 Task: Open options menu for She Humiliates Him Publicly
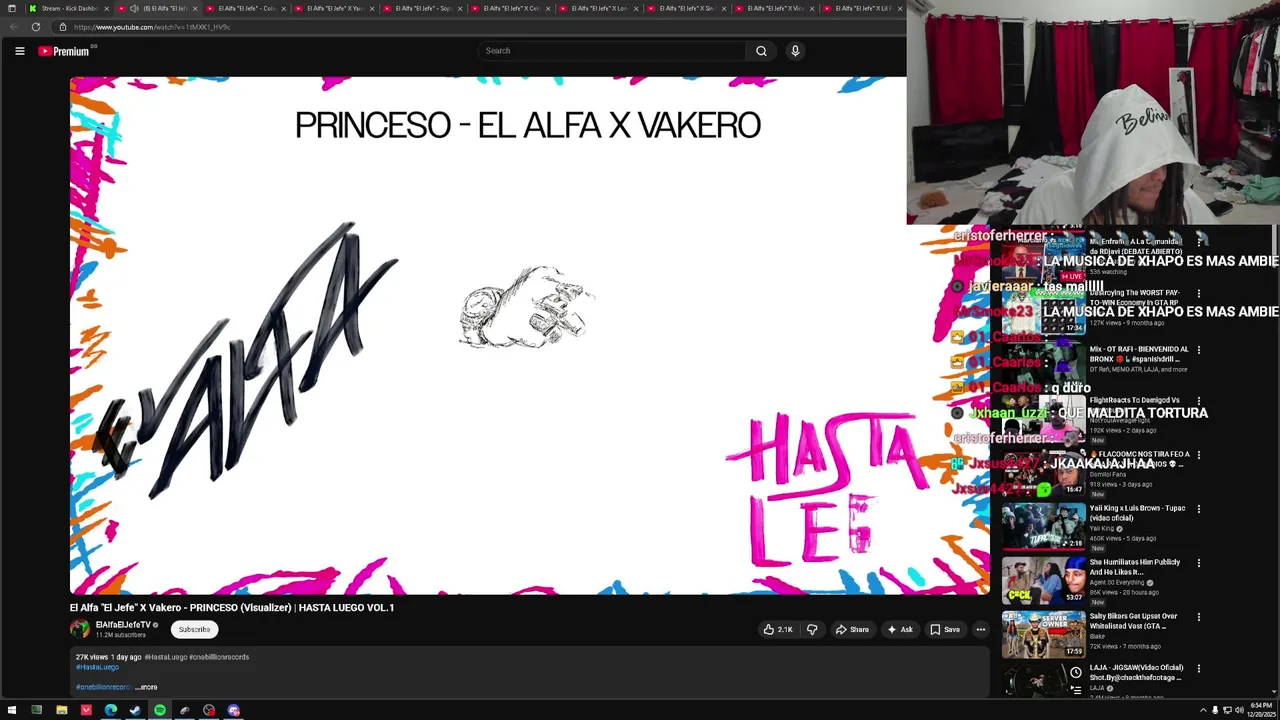point(1199,563)
